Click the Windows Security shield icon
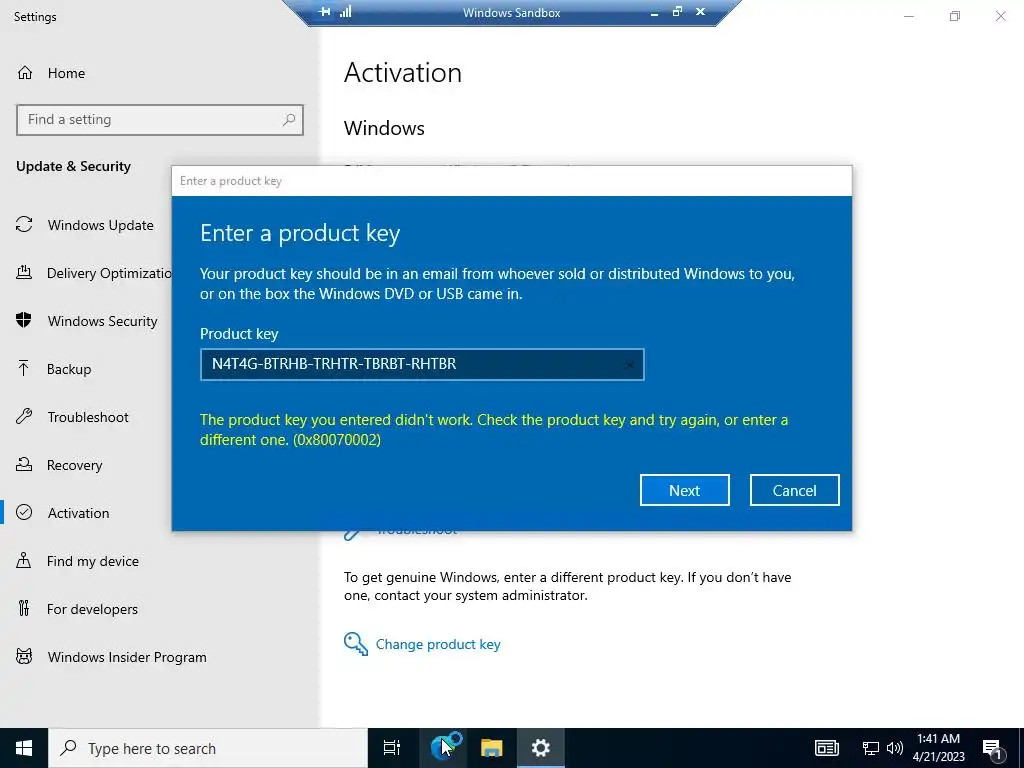The height and width of the screenshot is (768, 1024). 24,320
